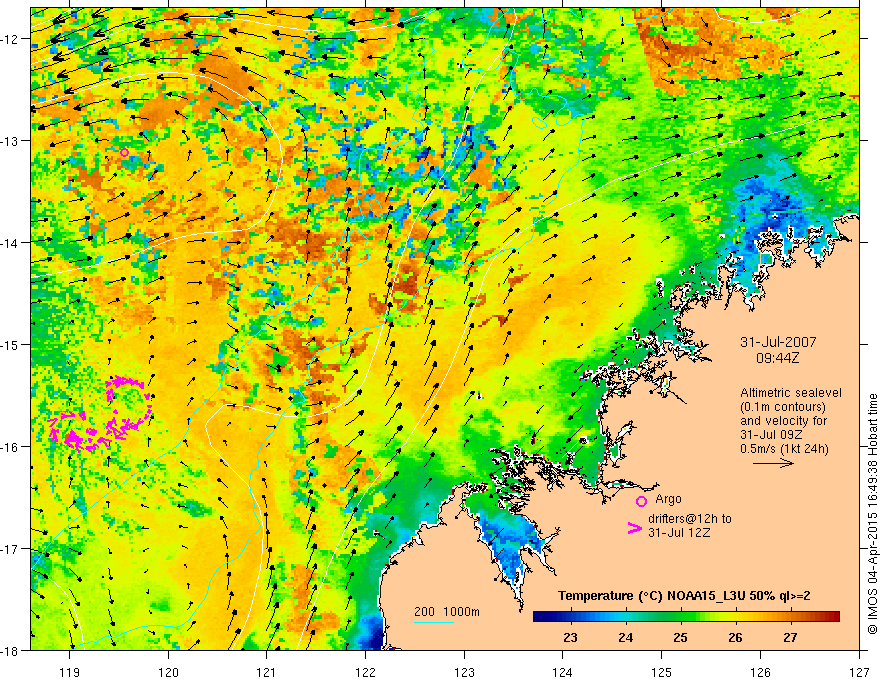Click the 0.5m/s reference velocity arrow

(773, 463)
